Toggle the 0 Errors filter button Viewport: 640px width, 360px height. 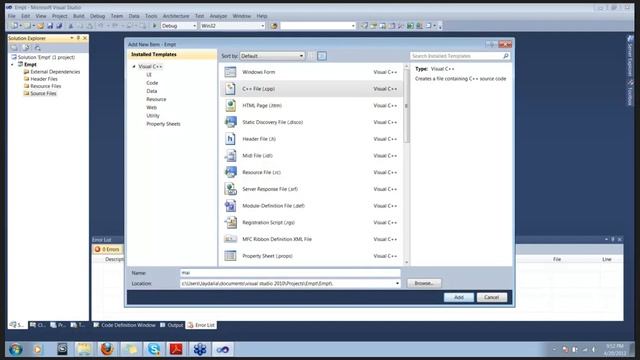(107, 249)
